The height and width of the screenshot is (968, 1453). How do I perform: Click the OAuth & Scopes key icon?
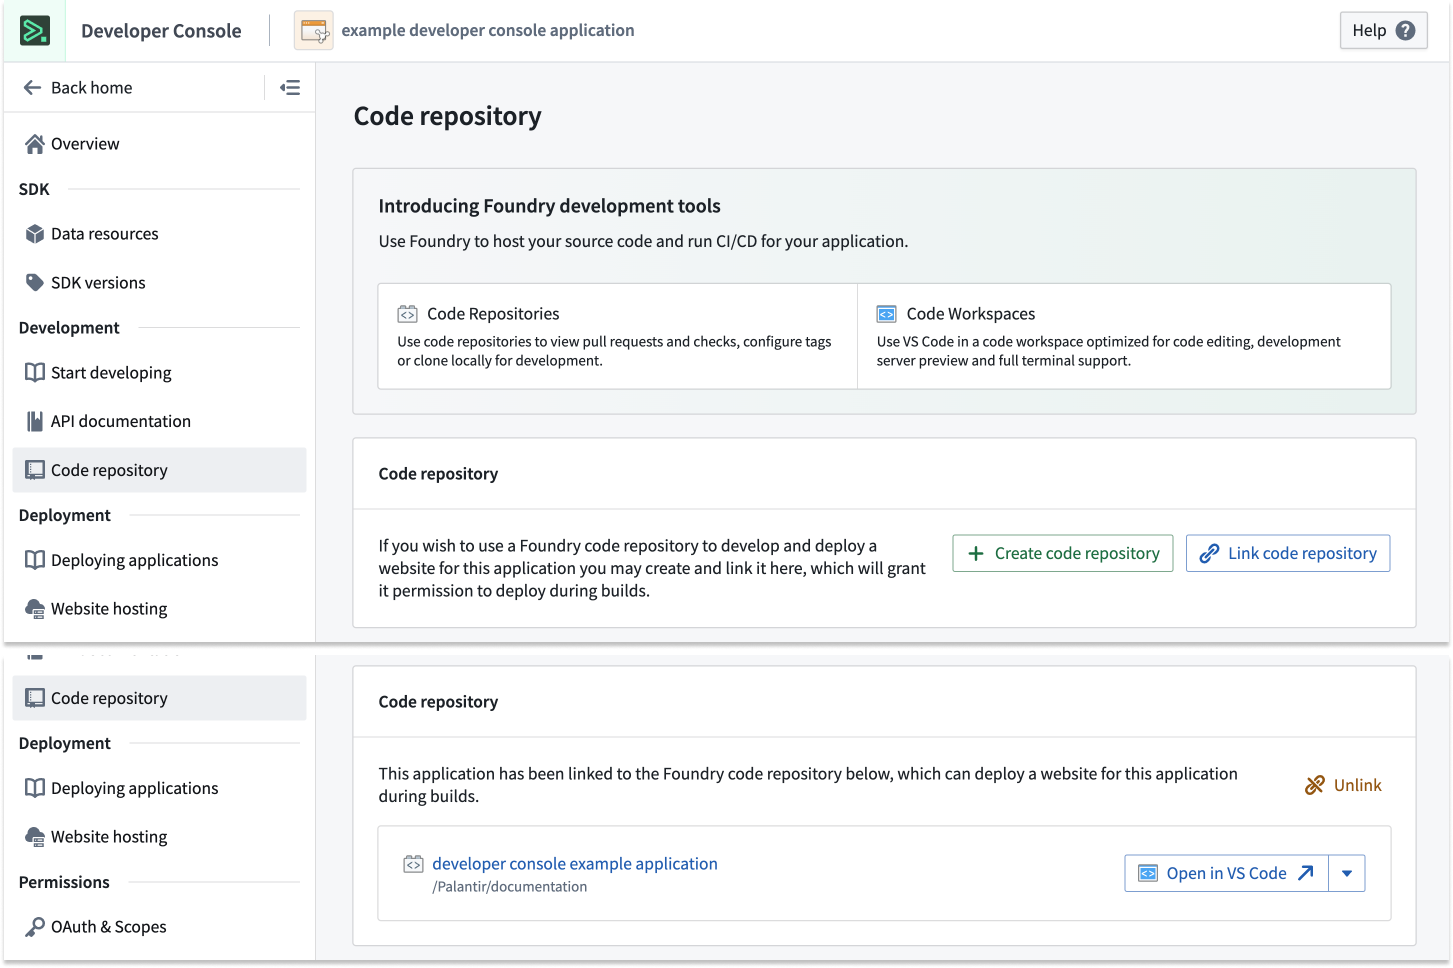tap(35, 927)
